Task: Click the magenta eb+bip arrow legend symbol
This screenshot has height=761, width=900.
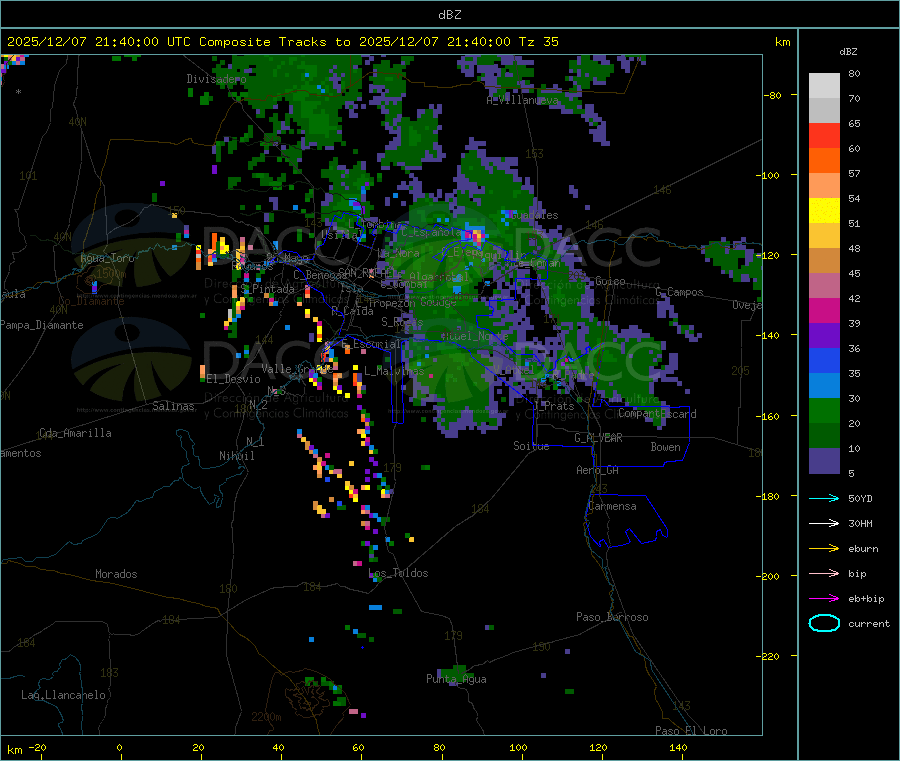Action: (x=824, y=599)
